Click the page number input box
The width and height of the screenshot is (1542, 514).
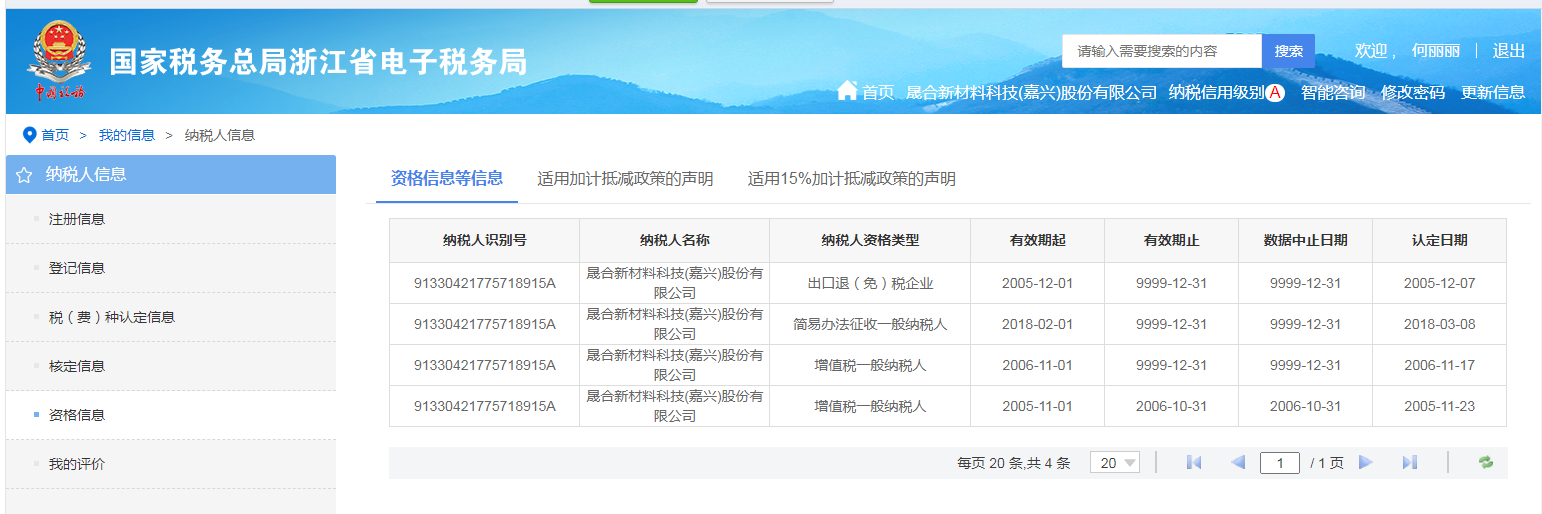pyautogui.click(x=1279, y=463)
